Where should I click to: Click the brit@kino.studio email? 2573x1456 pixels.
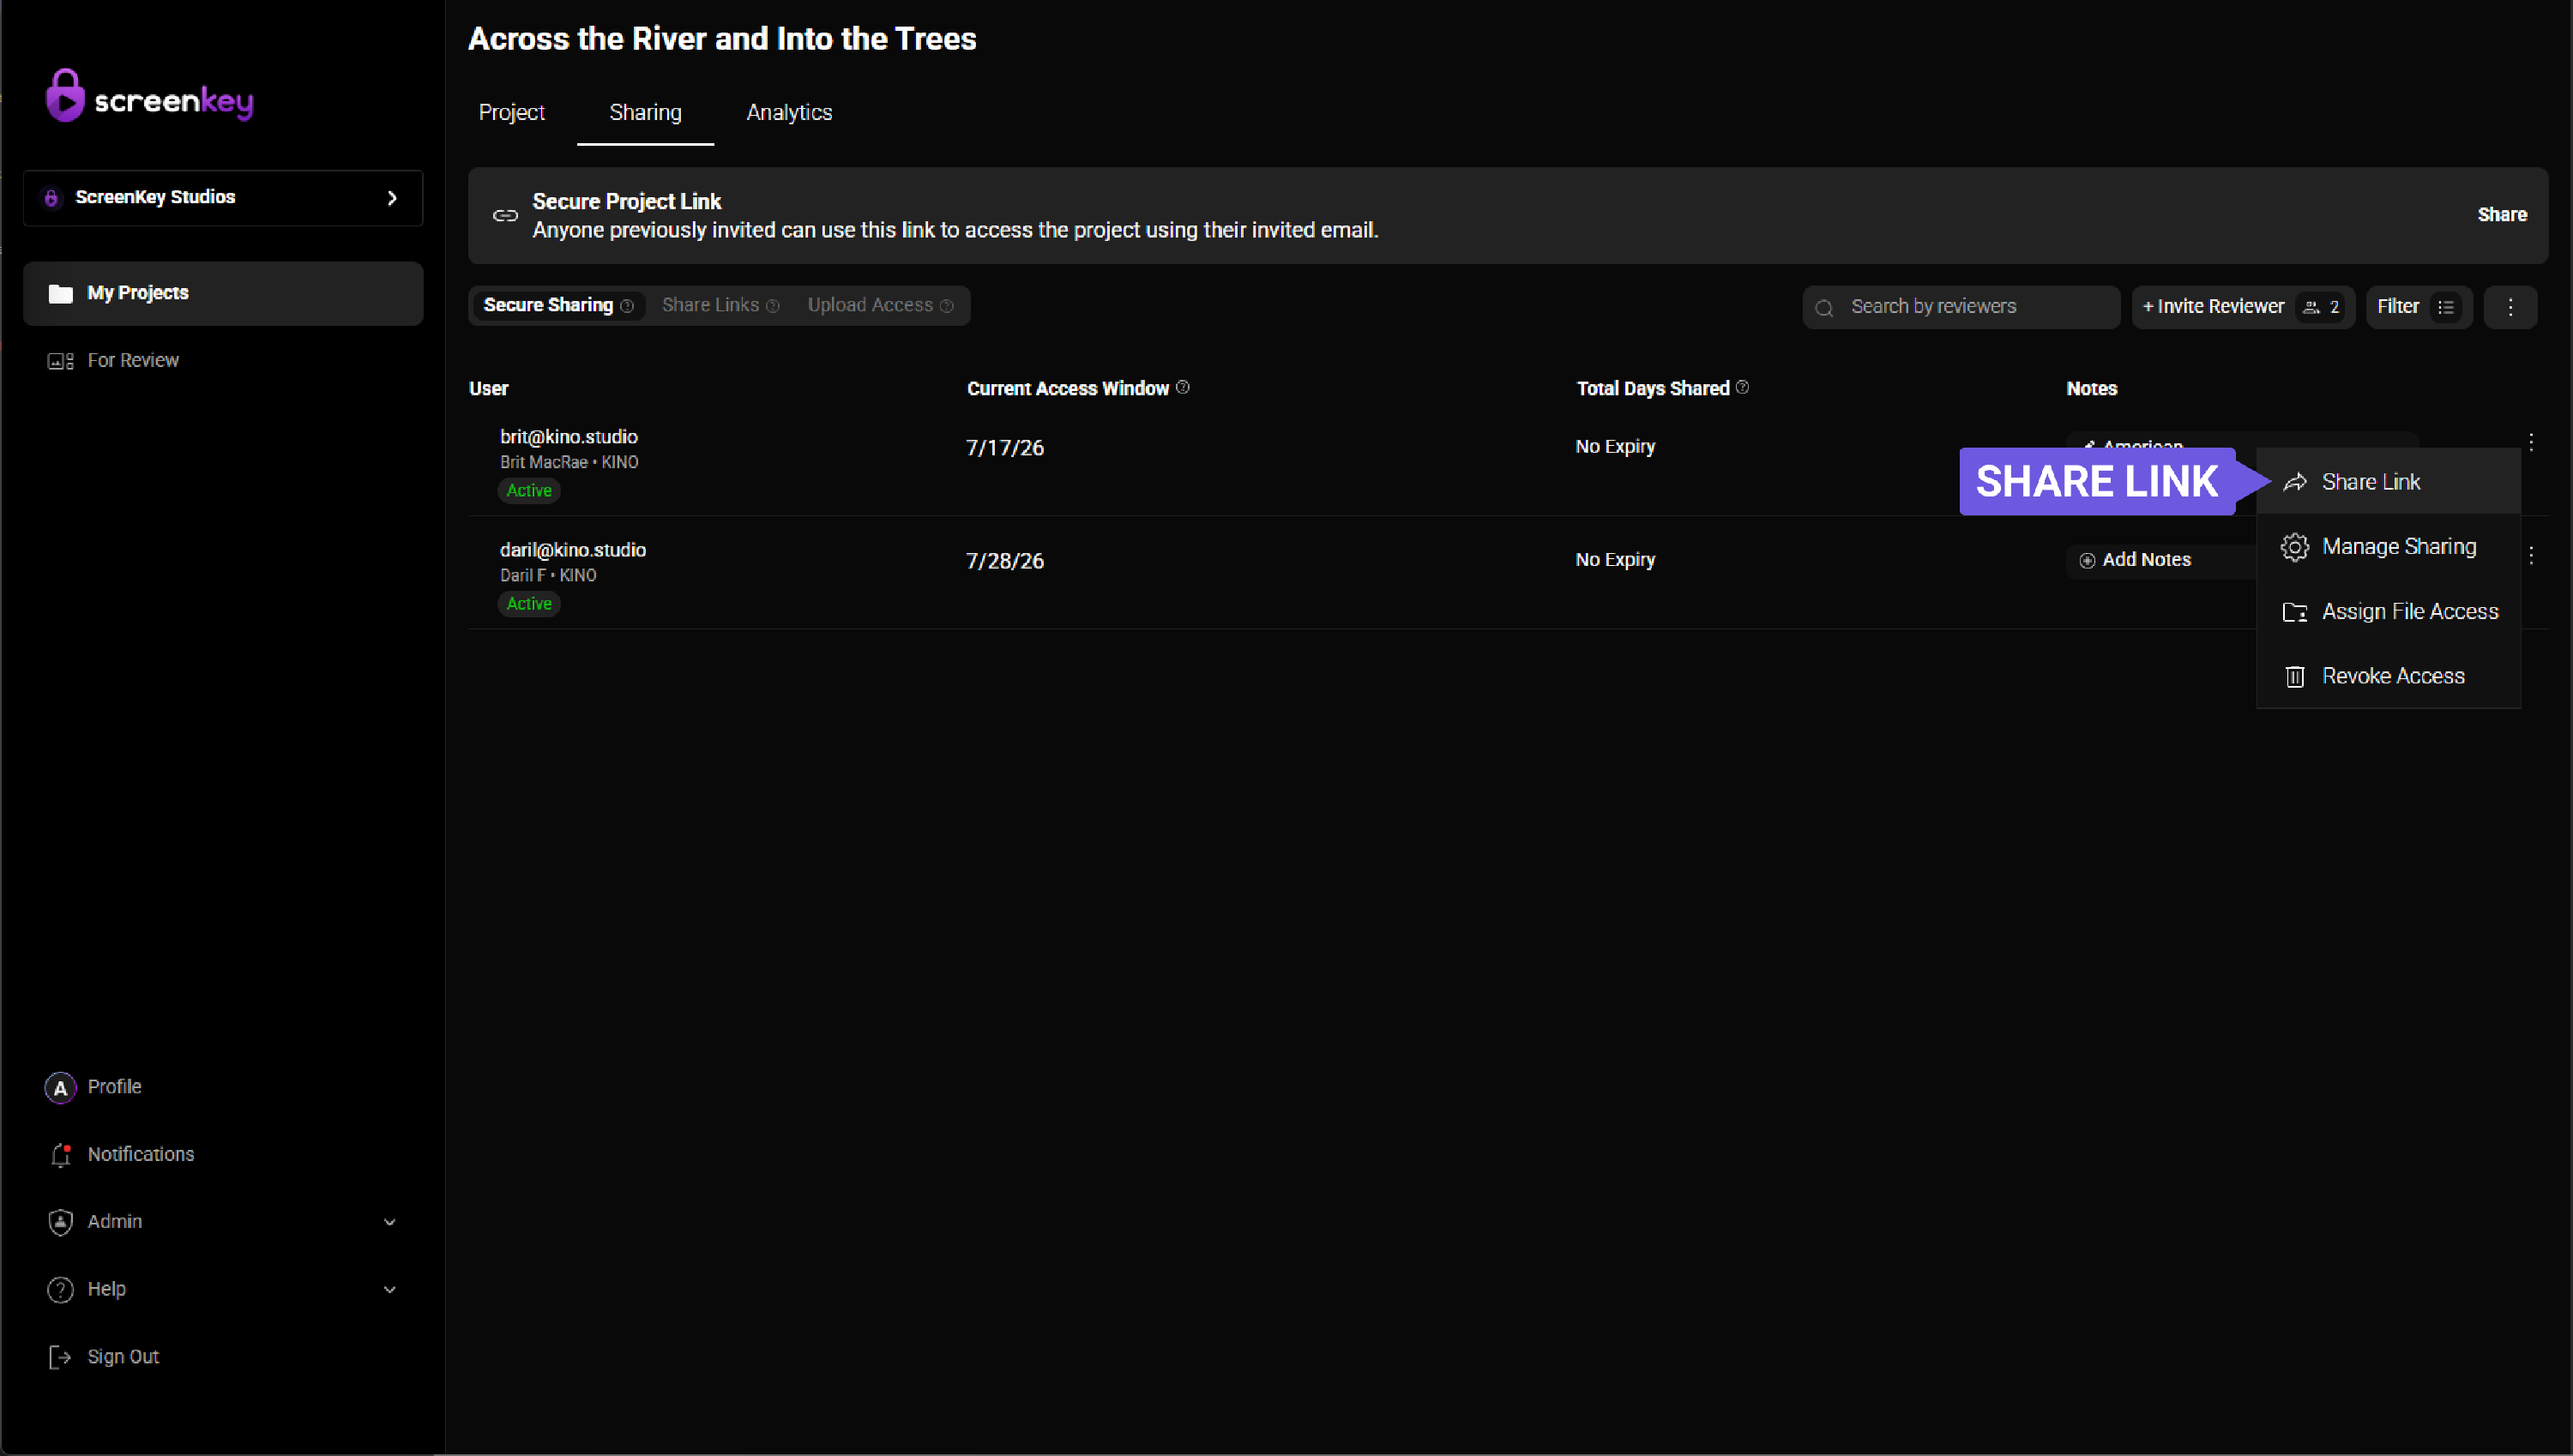pos(569,437)
